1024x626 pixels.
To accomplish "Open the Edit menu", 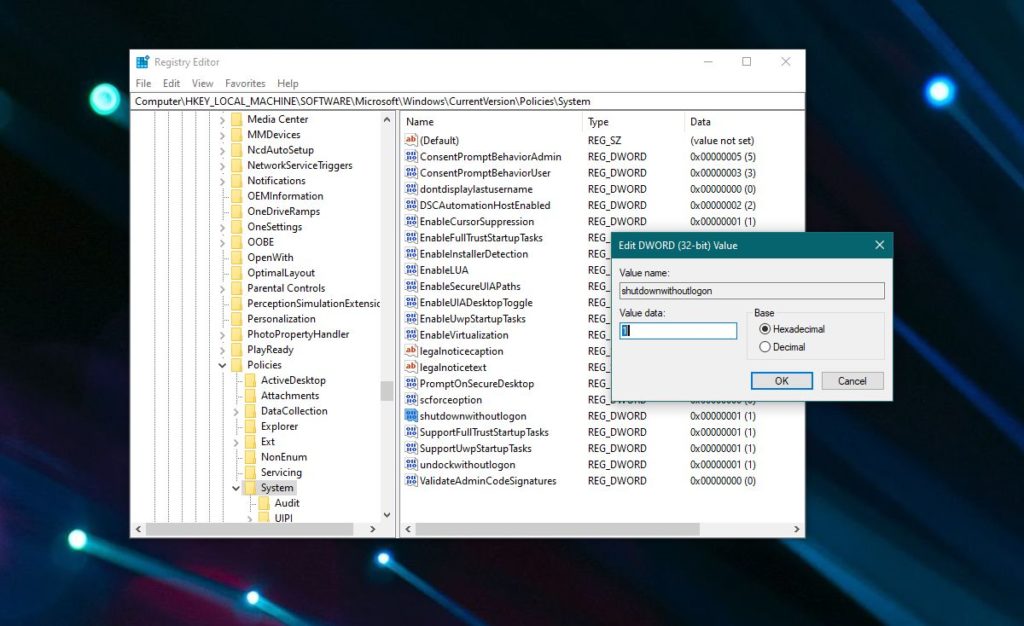I will (170, 83).
